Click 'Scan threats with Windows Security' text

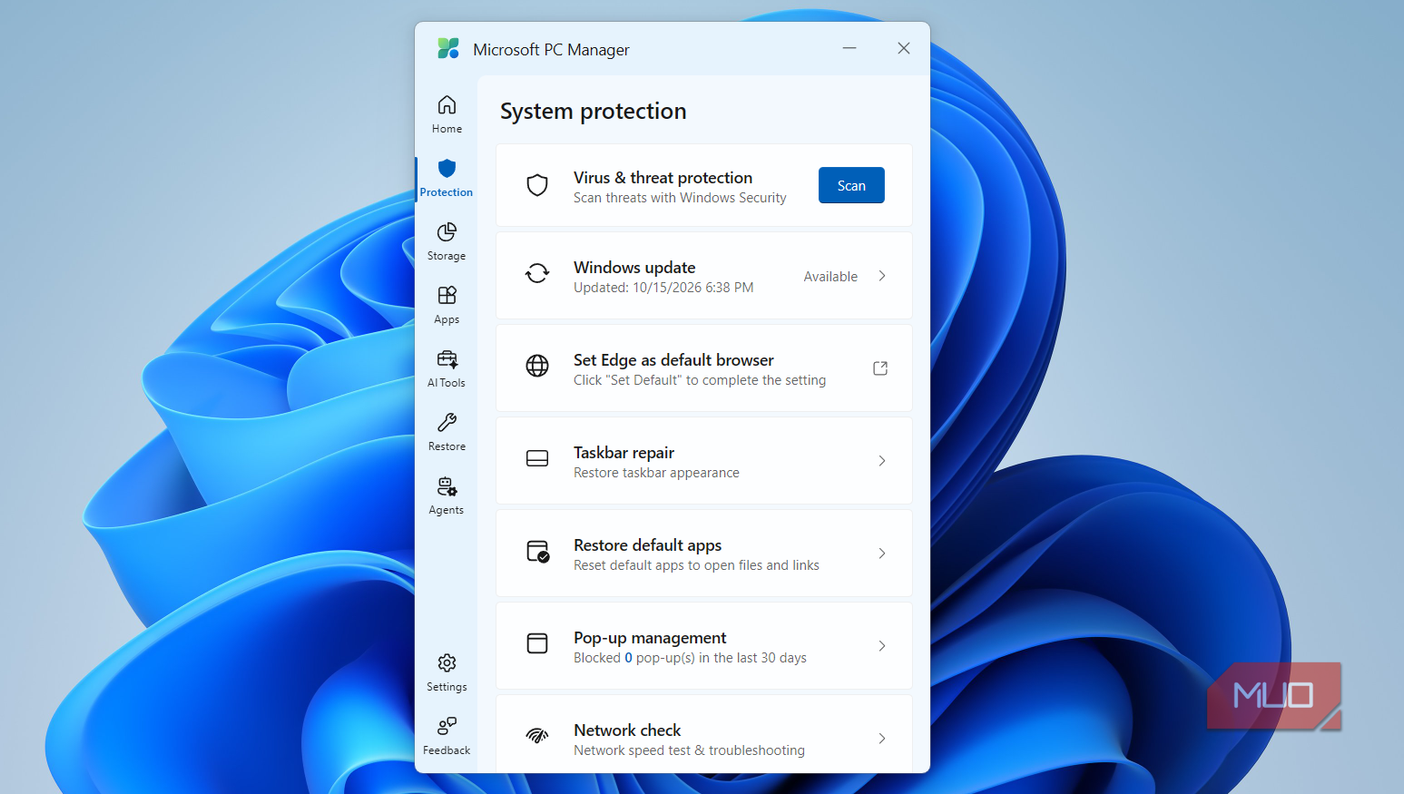[x=680, y=198]
